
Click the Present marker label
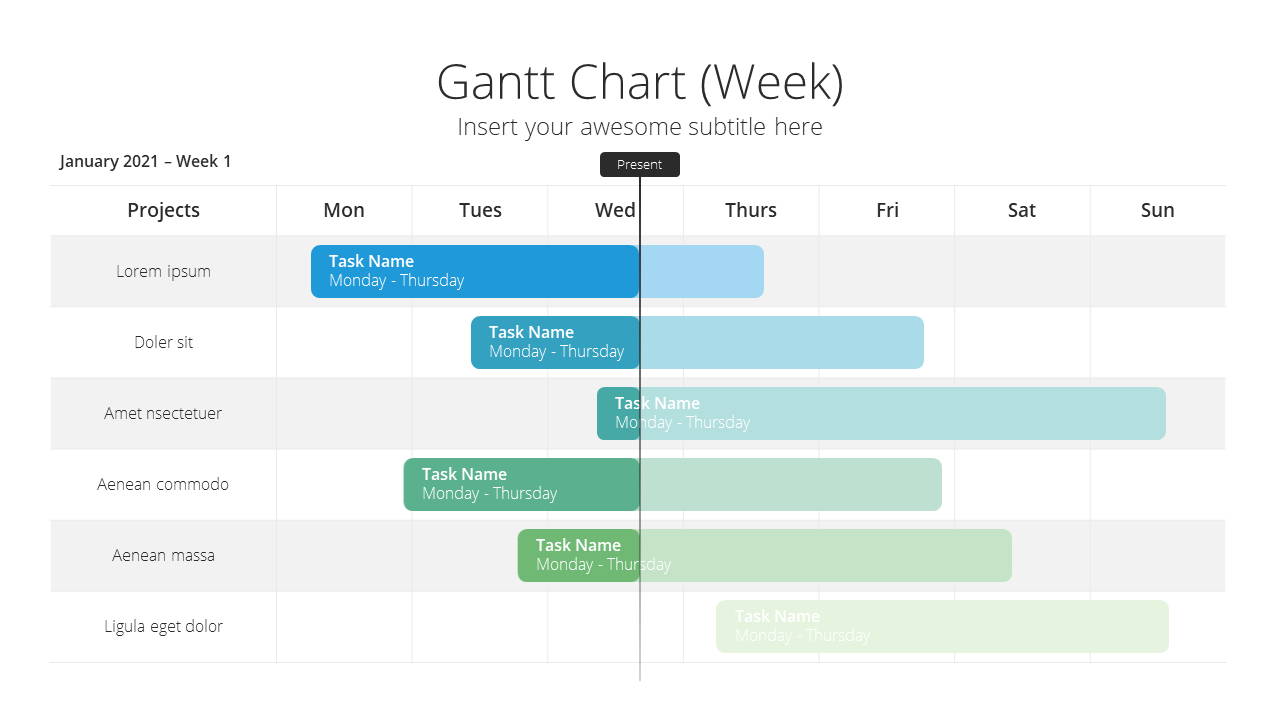coord(640,165)
